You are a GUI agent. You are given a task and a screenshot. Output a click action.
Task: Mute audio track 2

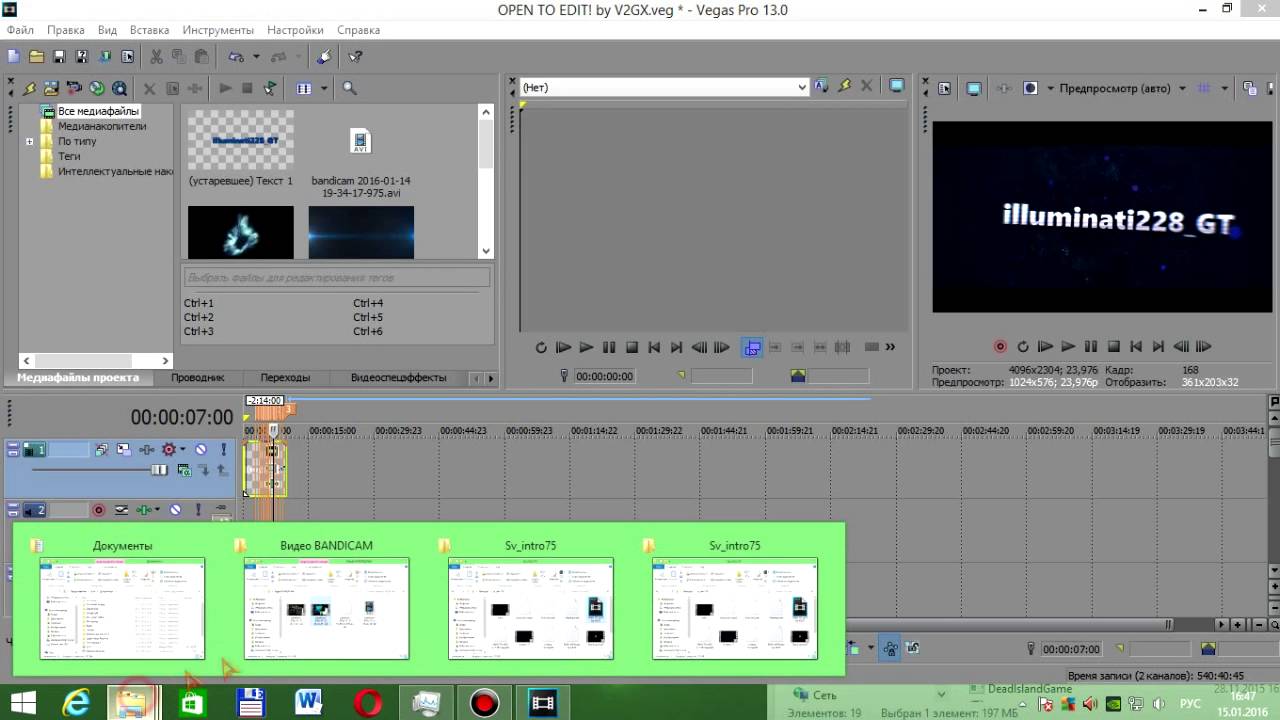click(176, 510)
